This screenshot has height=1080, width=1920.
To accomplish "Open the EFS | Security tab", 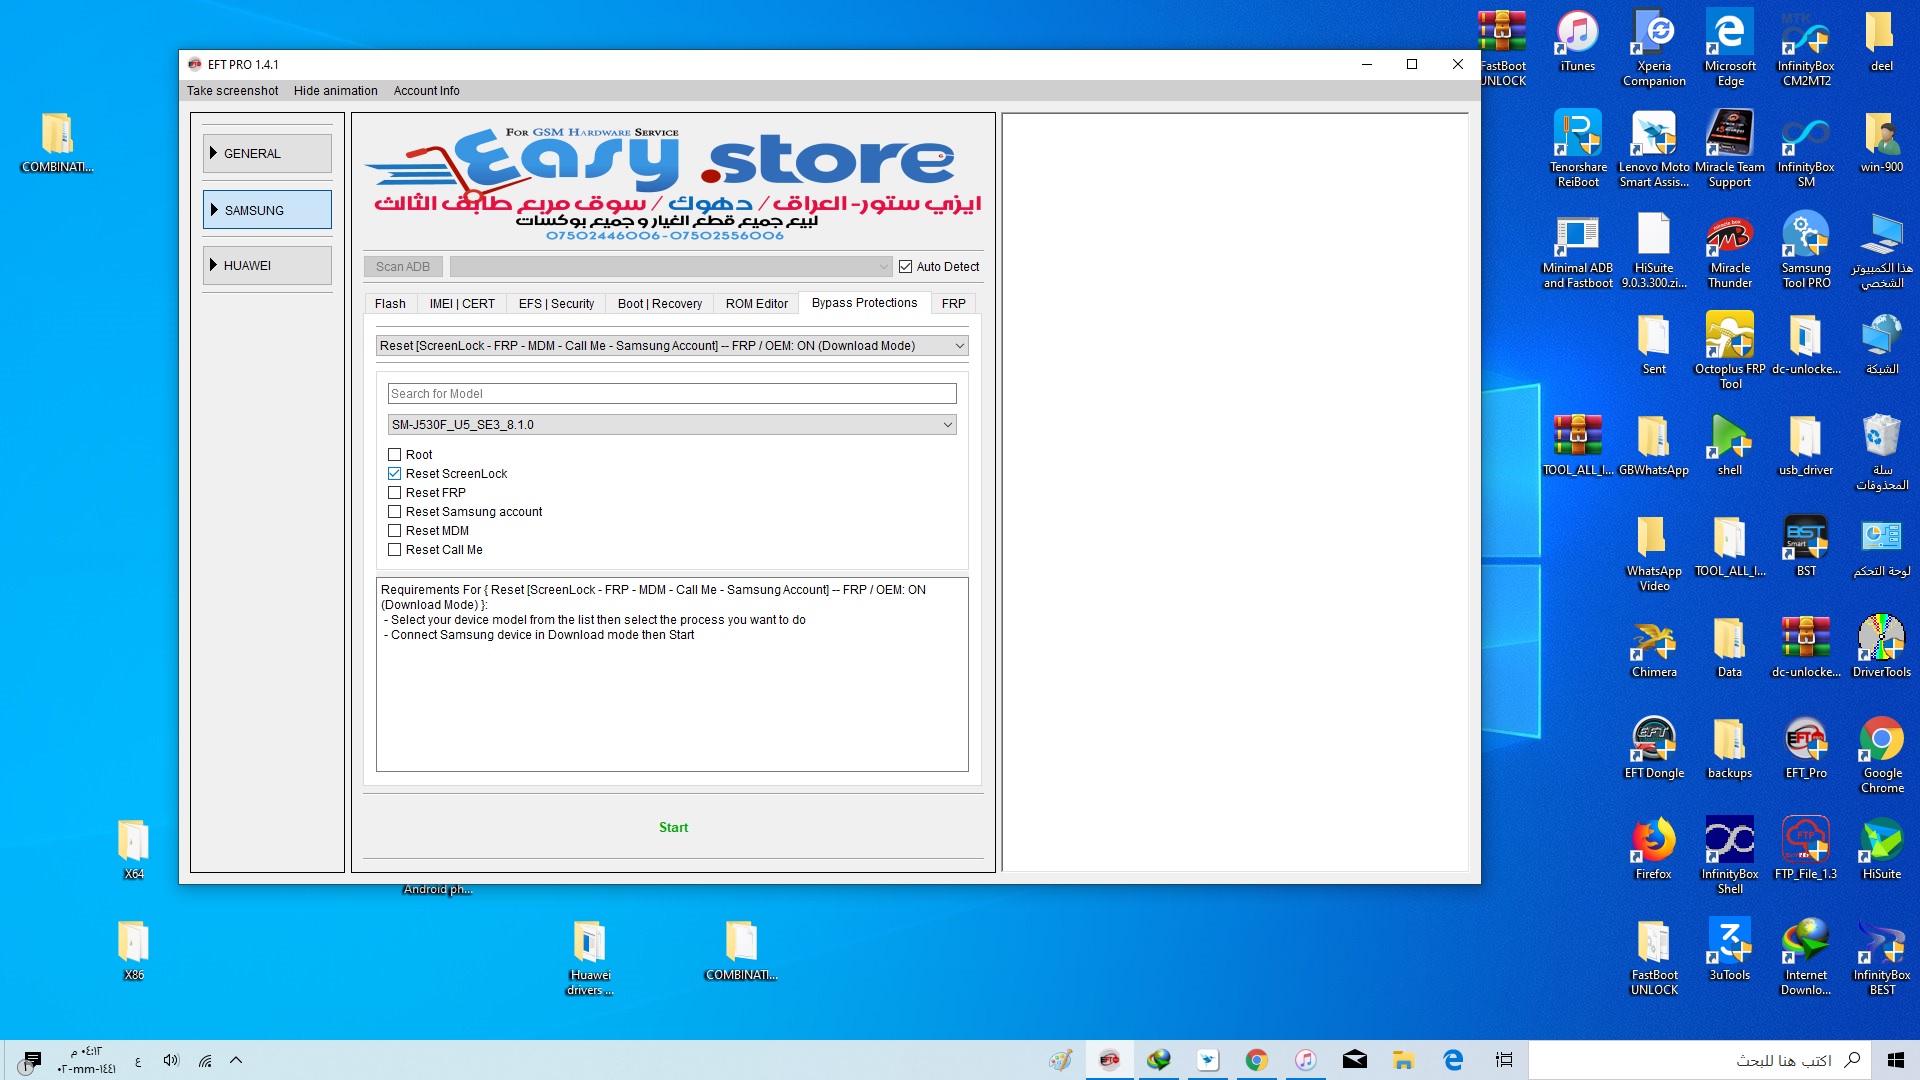I will (556, 304).
